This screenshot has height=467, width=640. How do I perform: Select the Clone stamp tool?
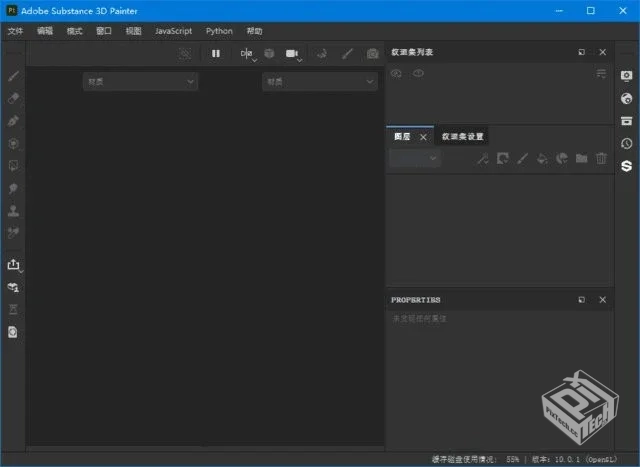[x=13, y=211]
